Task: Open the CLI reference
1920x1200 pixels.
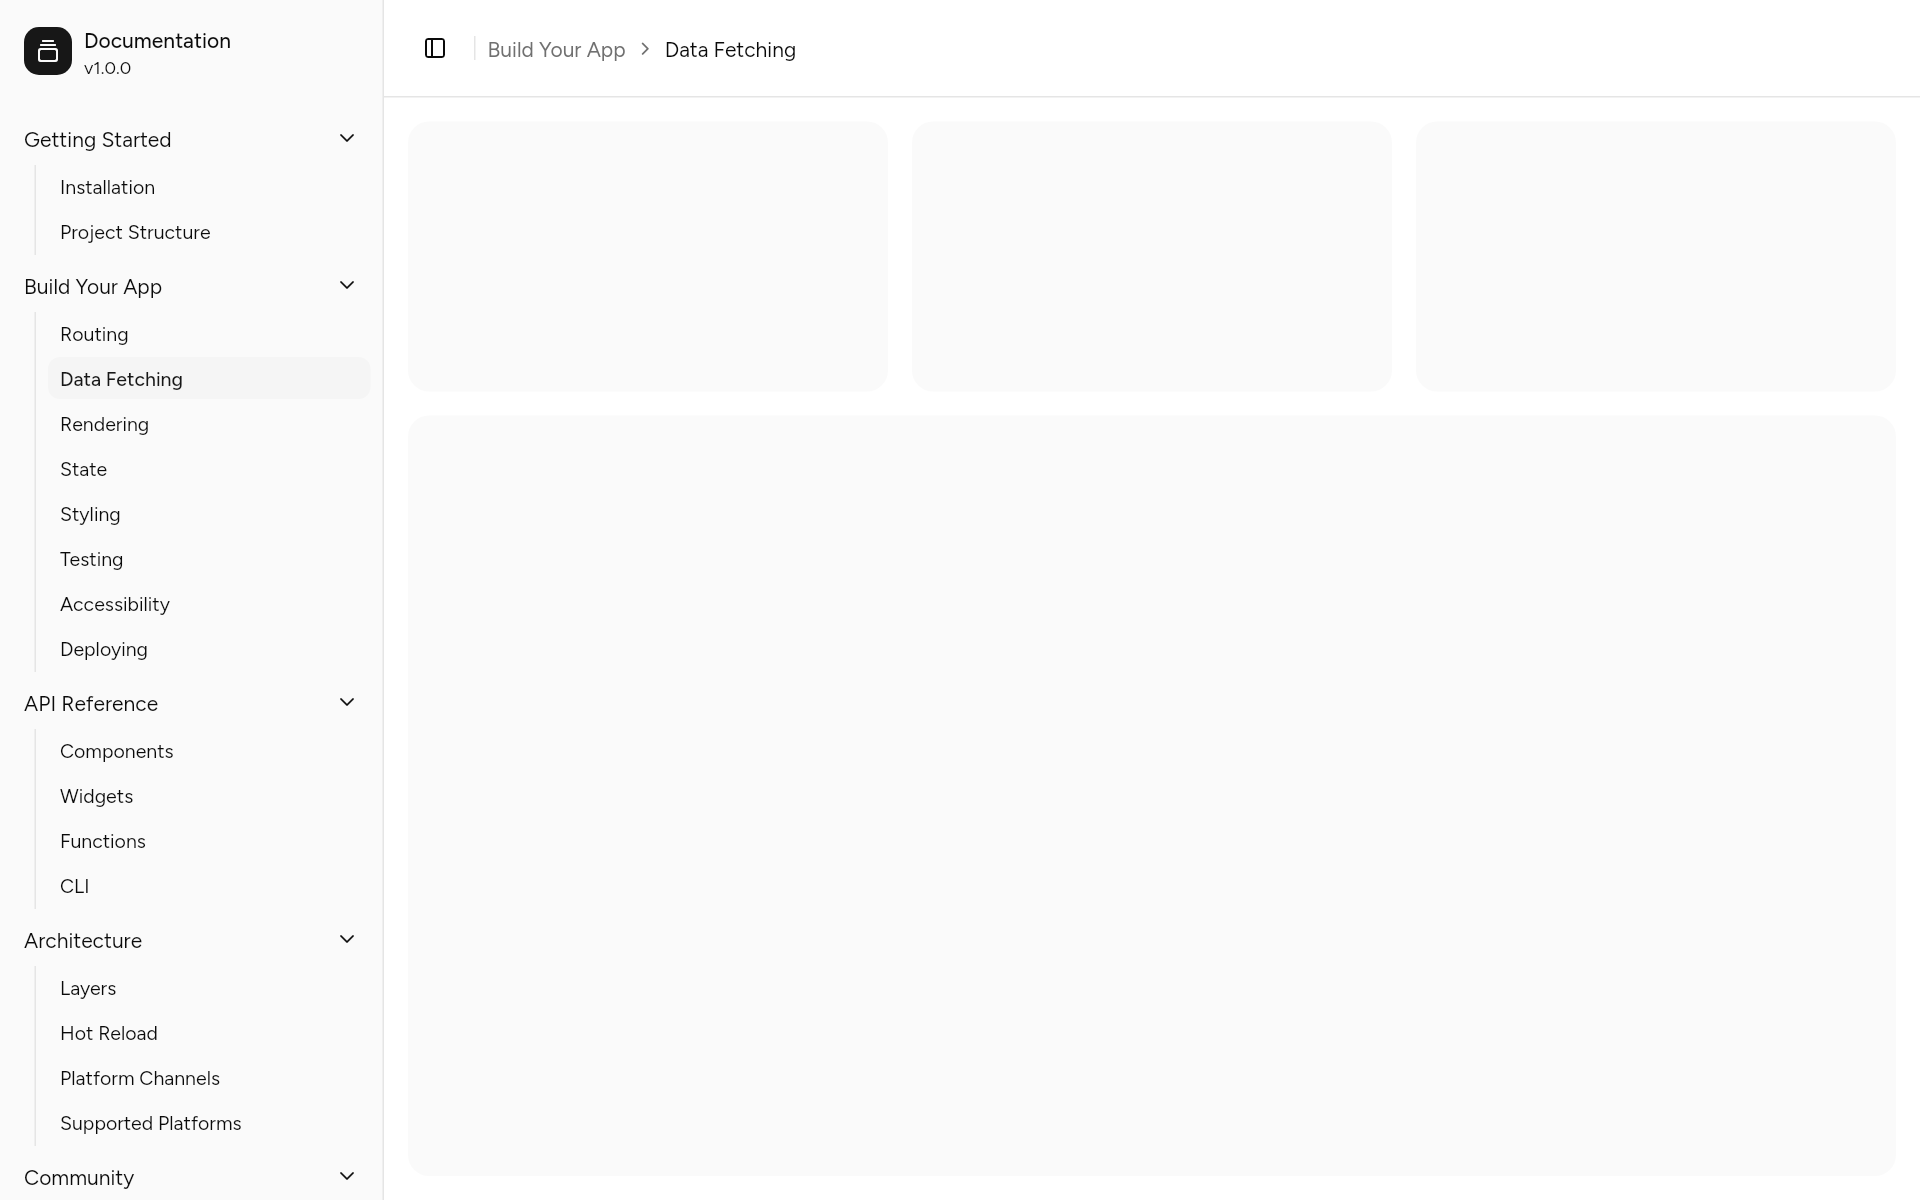Action: [209, 886]
